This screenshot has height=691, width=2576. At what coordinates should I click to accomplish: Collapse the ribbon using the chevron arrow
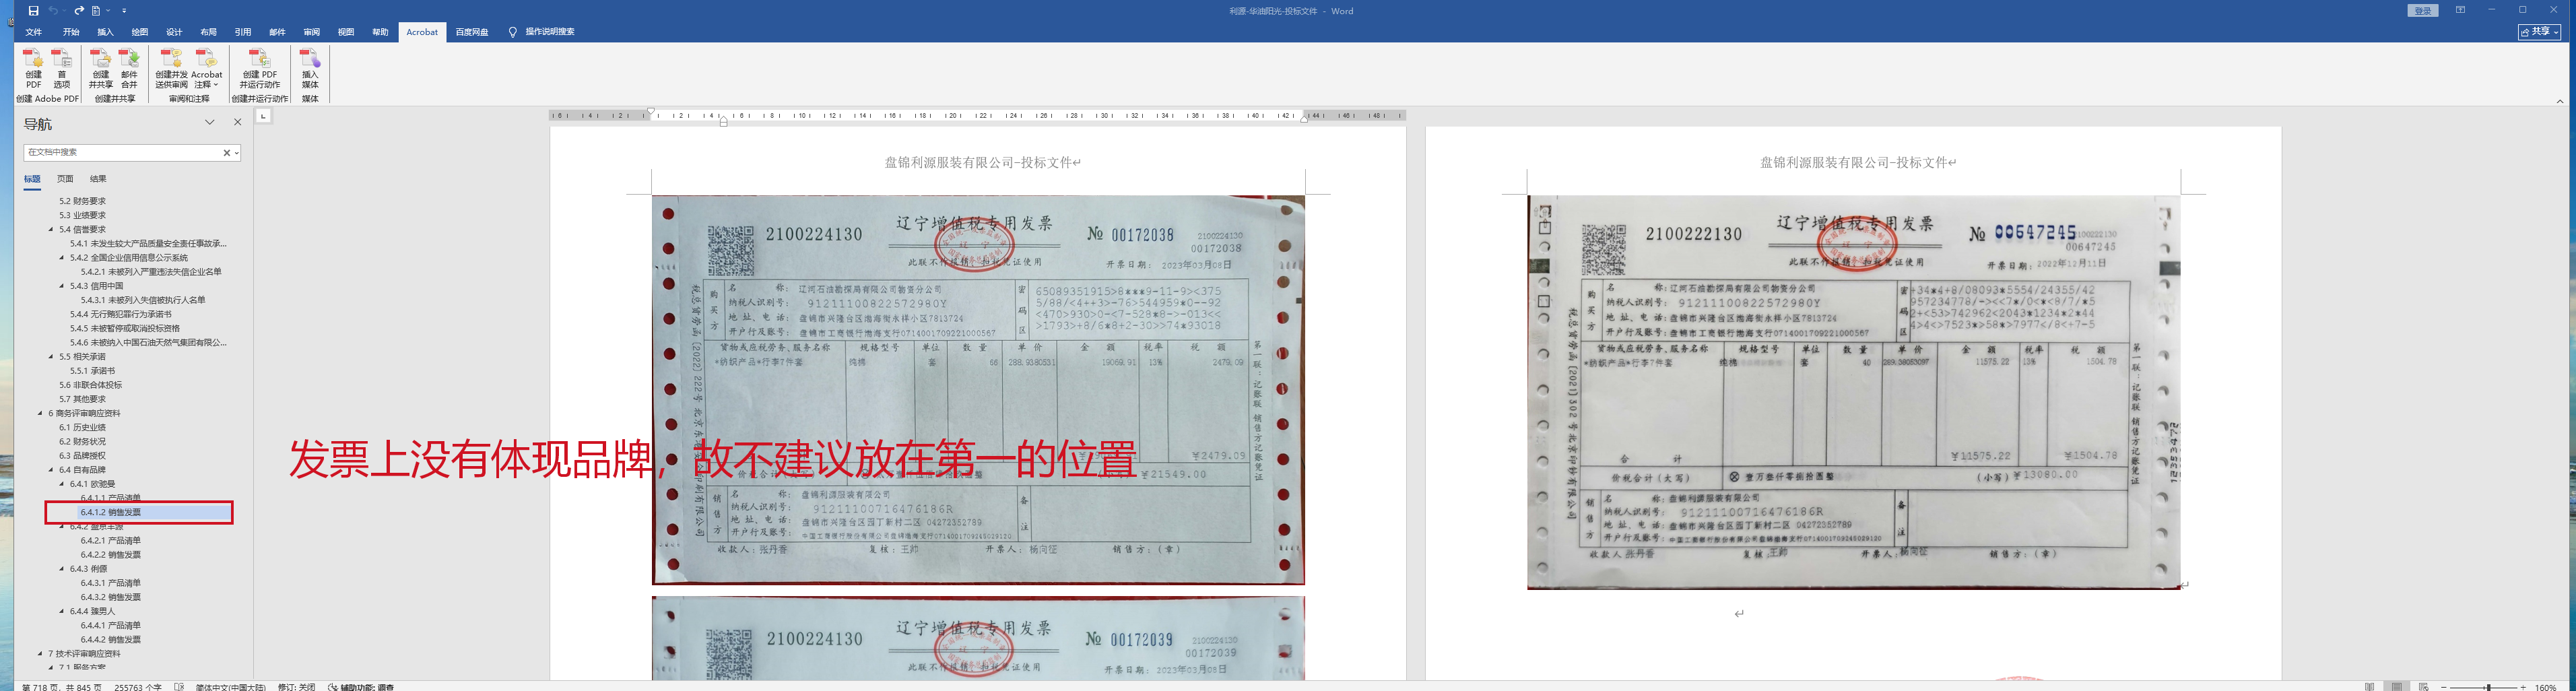(2560, 101)
